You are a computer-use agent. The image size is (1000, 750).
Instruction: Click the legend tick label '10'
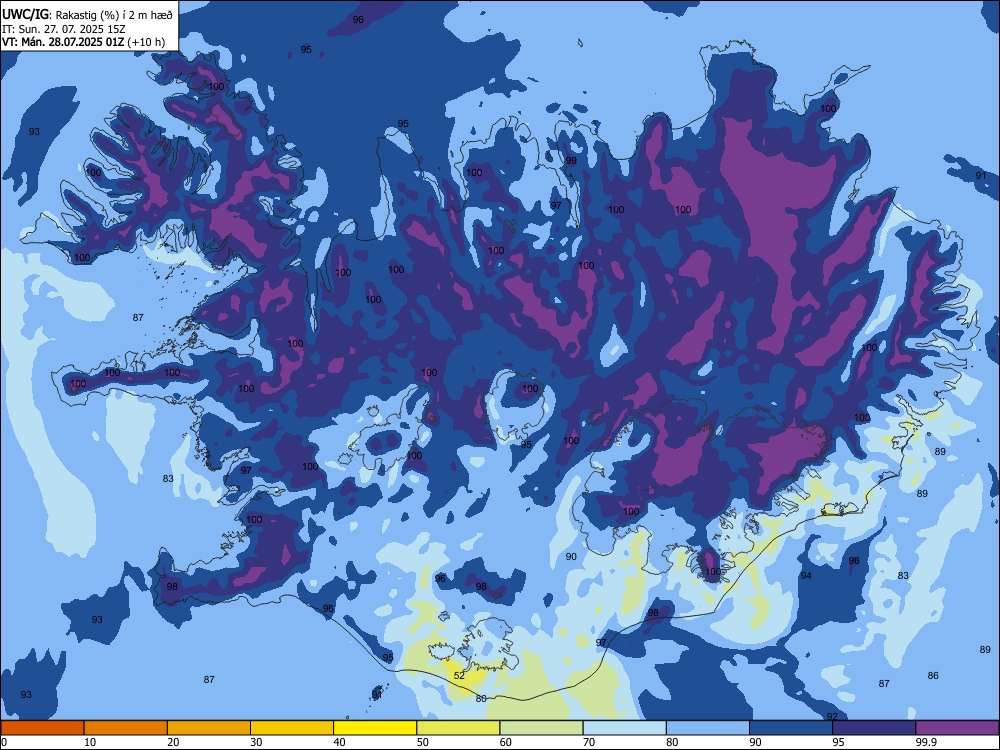click(90, 742)
